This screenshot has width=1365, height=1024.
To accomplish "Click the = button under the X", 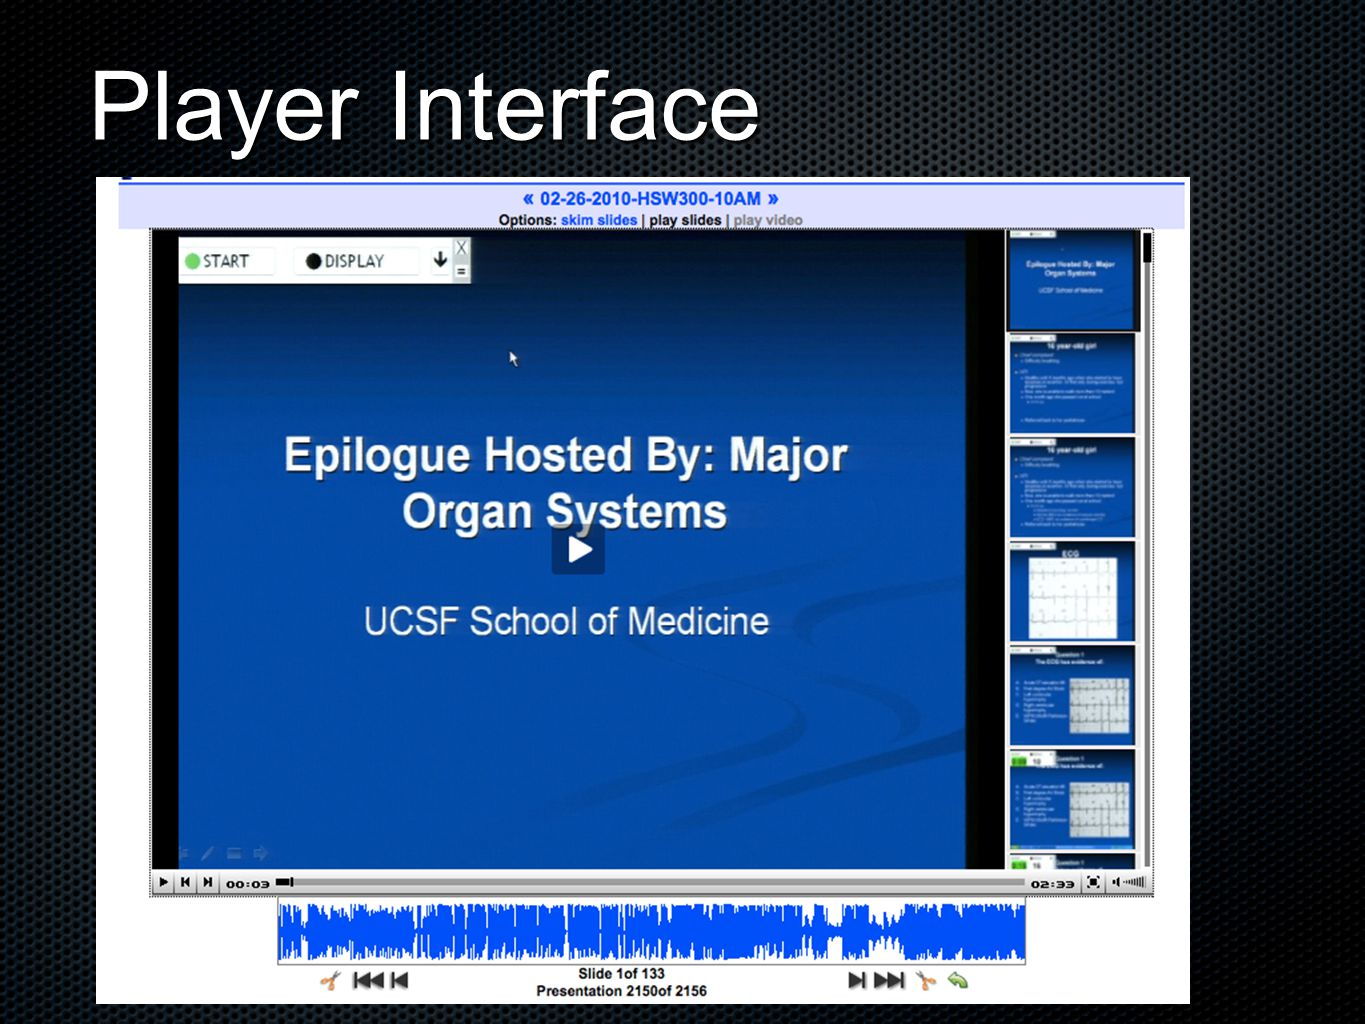I will click(461, 271).
